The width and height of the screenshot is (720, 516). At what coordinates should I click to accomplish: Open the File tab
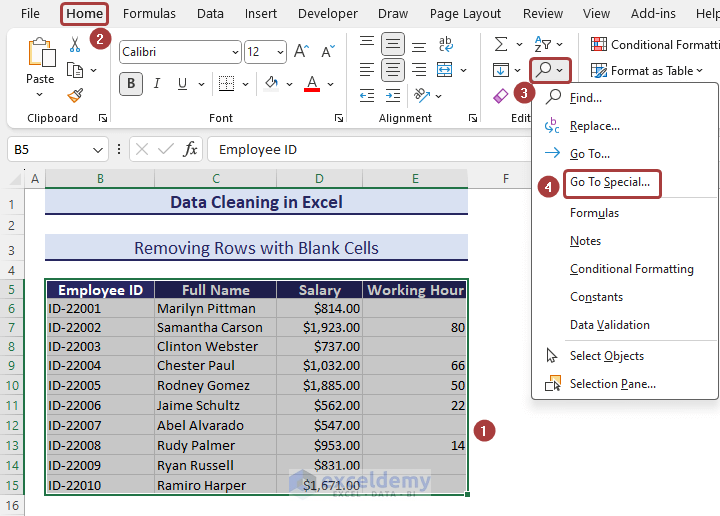pyautogui.click(x=30, y=13)
